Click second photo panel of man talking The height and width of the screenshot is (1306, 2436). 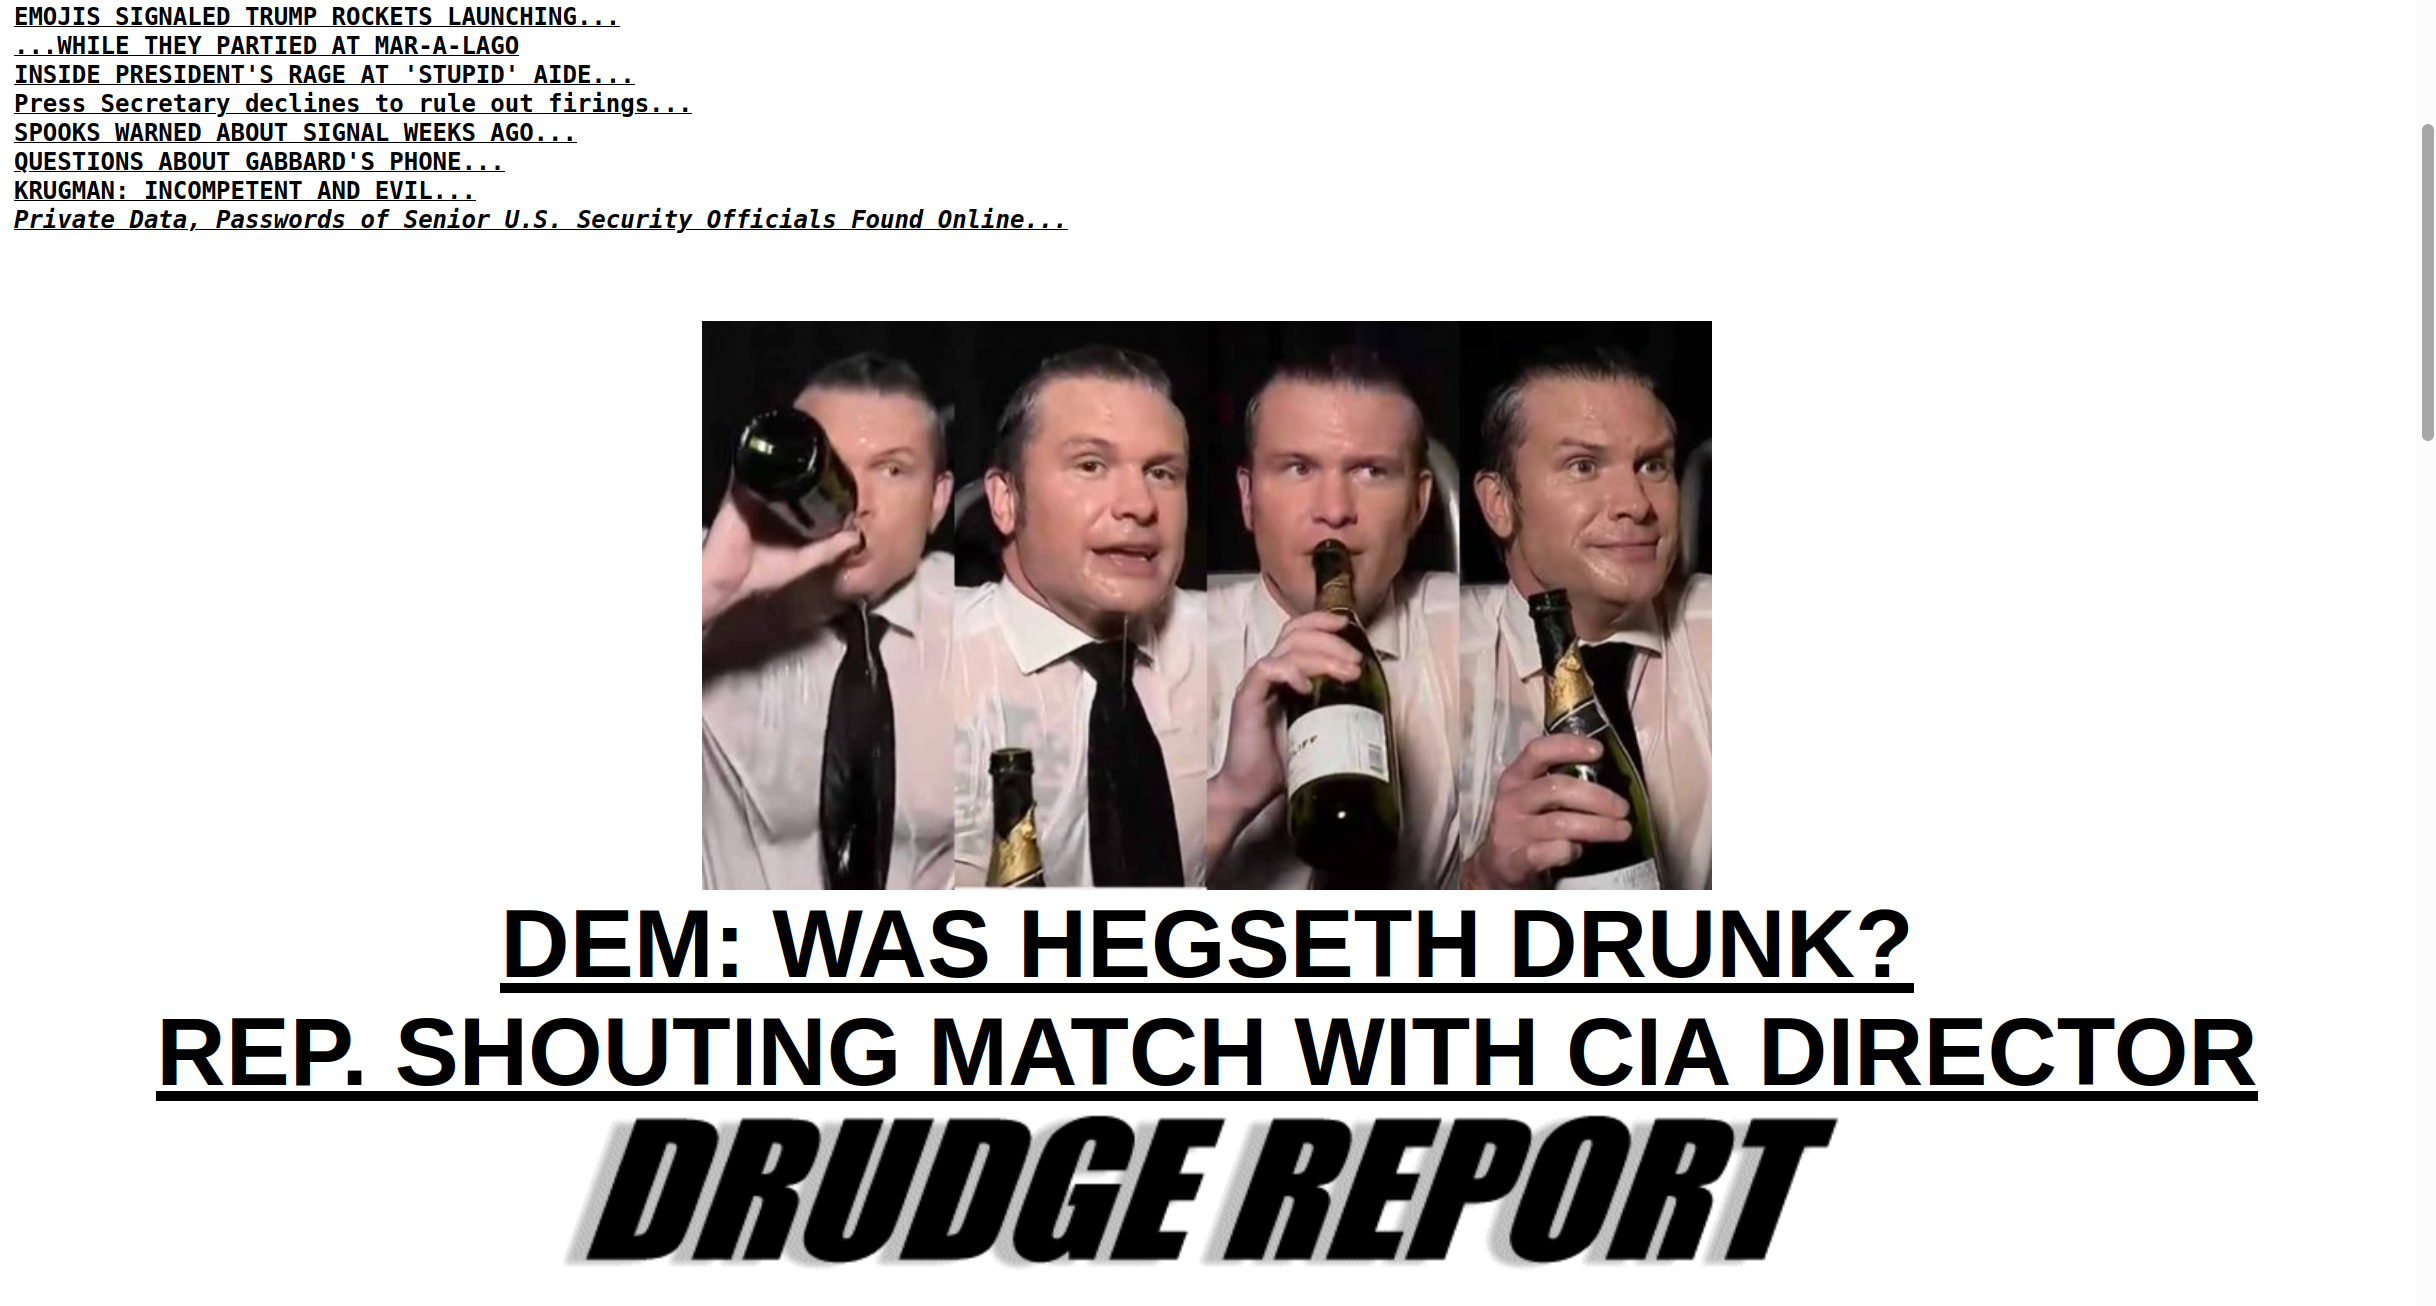1080,605
